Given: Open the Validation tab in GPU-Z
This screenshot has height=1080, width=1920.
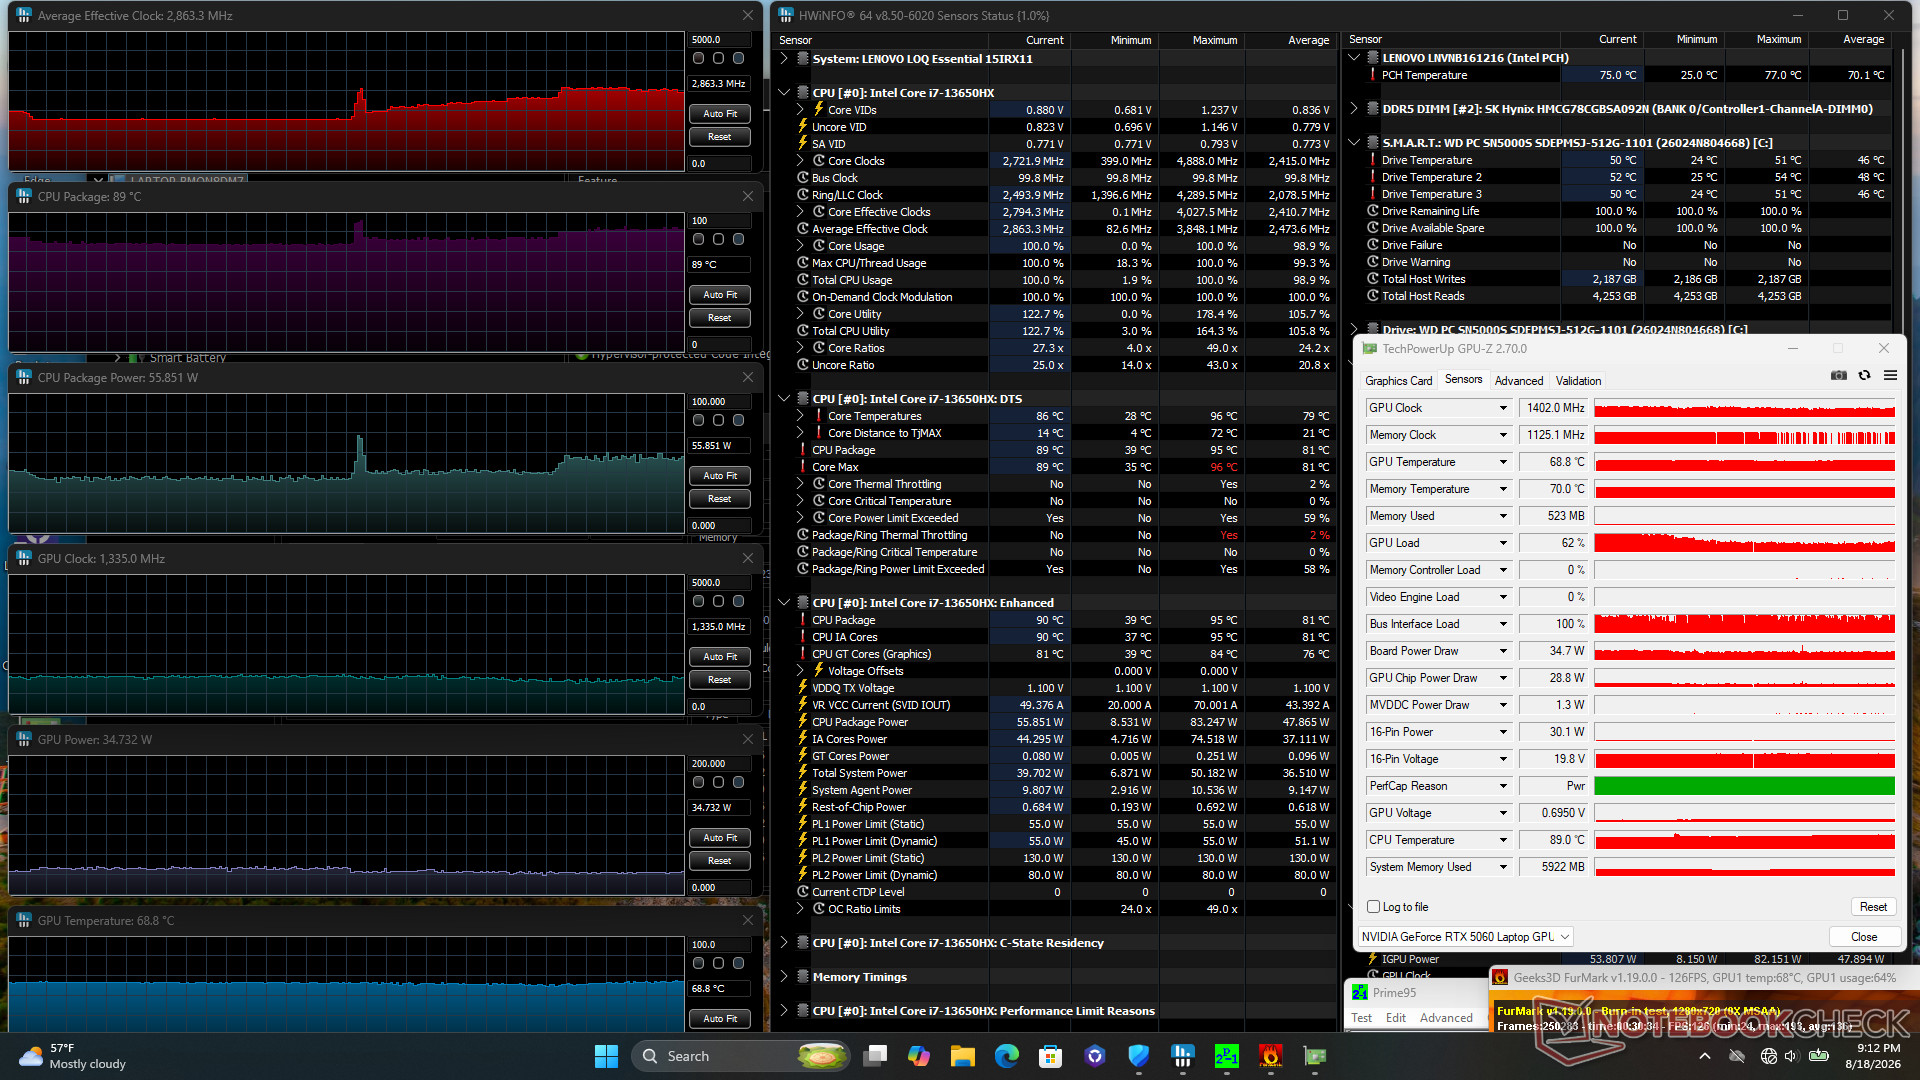Looking at the screenshot, I should [x=1579, y=381].
